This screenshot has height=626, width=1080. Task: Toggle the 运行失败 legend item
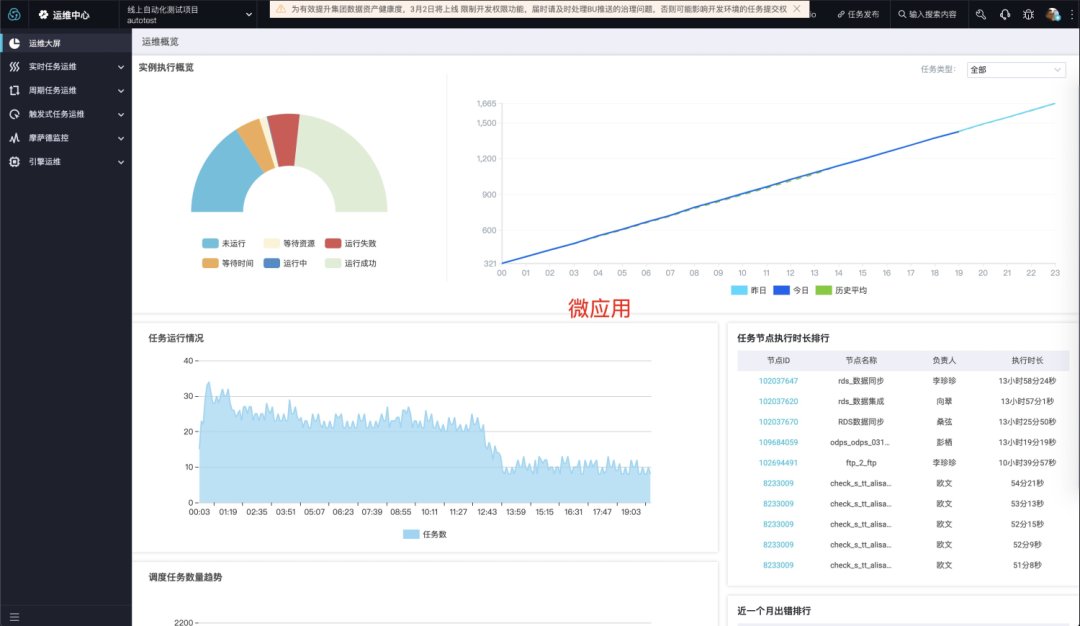pos(351,244)
